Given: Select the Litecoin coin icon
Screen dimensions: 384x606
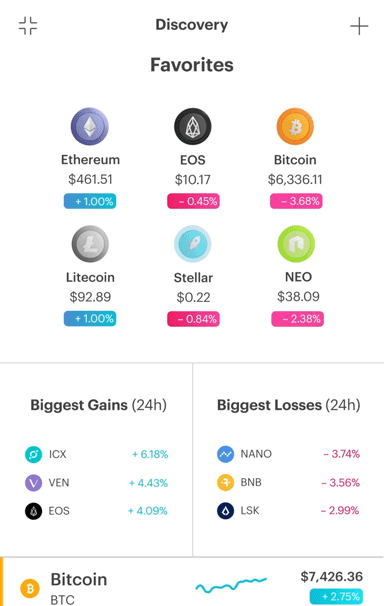Looking at the screenshot, I should point(90,244).
